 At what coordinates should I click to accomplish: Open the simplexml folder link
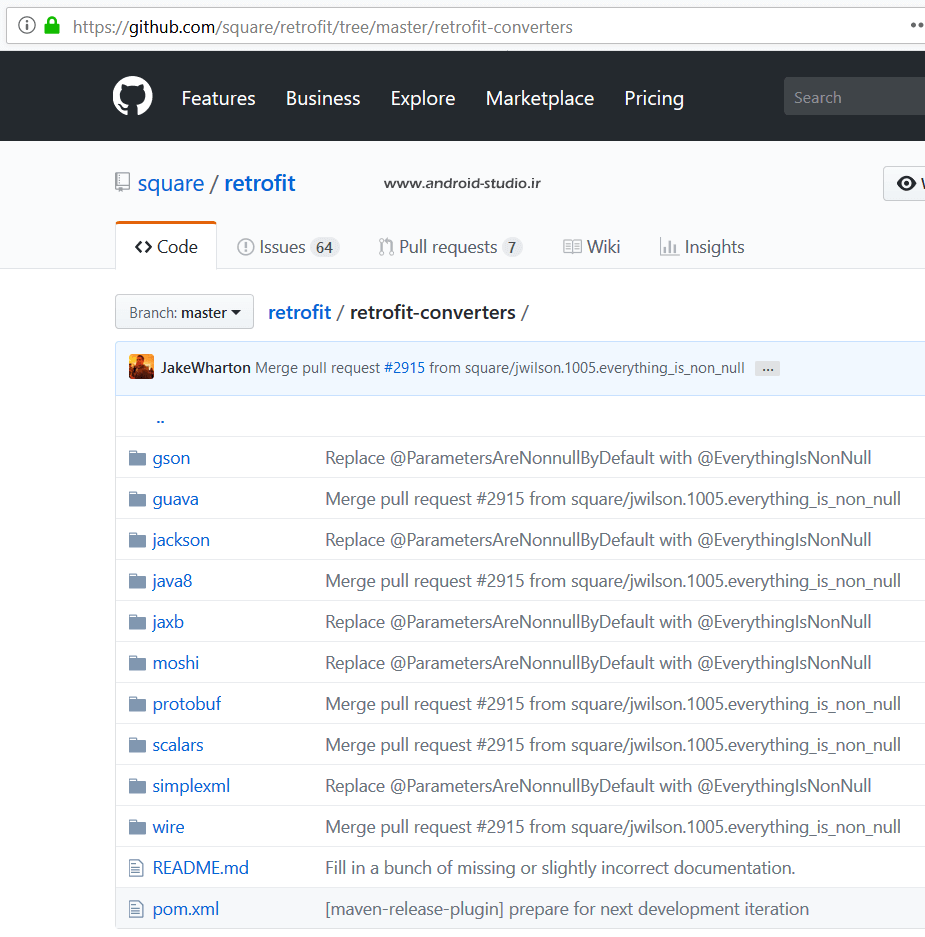pyautogui.click(x=191, y=786)
